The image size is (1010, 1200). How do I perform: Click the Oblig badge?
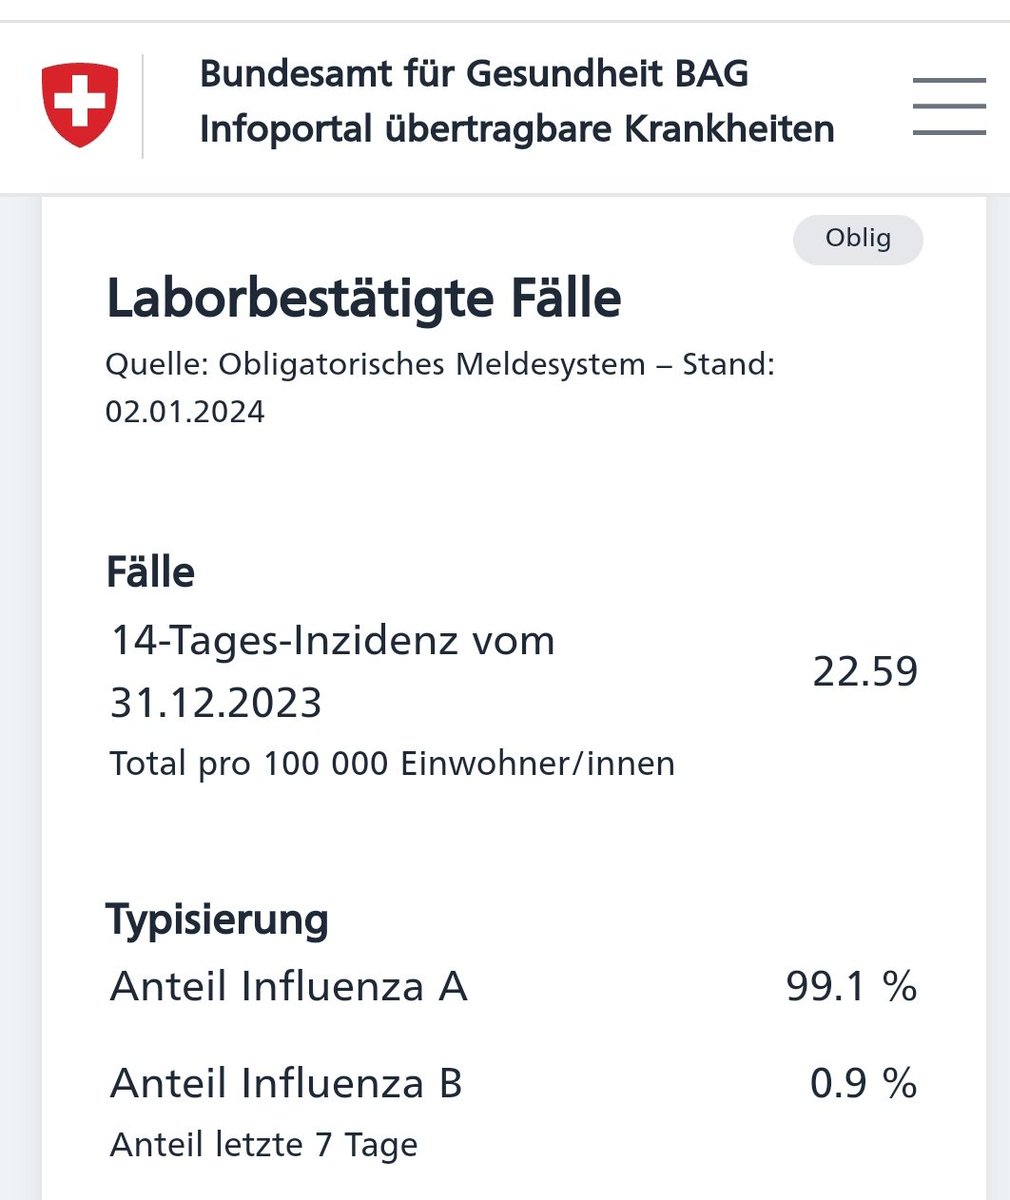pos(857,239)
